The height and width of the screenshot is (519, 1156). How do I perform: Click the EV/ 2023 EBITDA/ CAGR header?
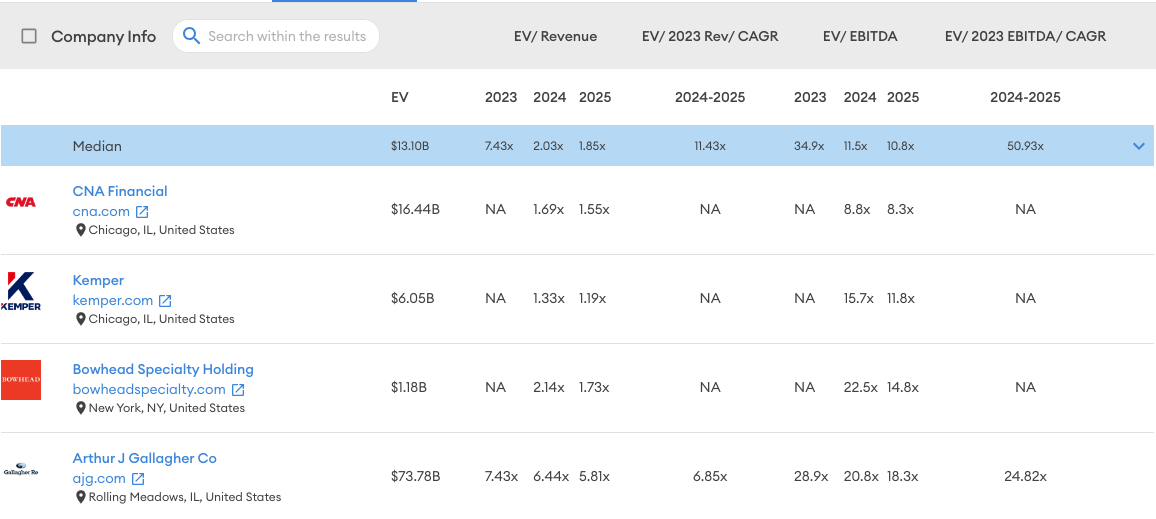point(1026,36)
